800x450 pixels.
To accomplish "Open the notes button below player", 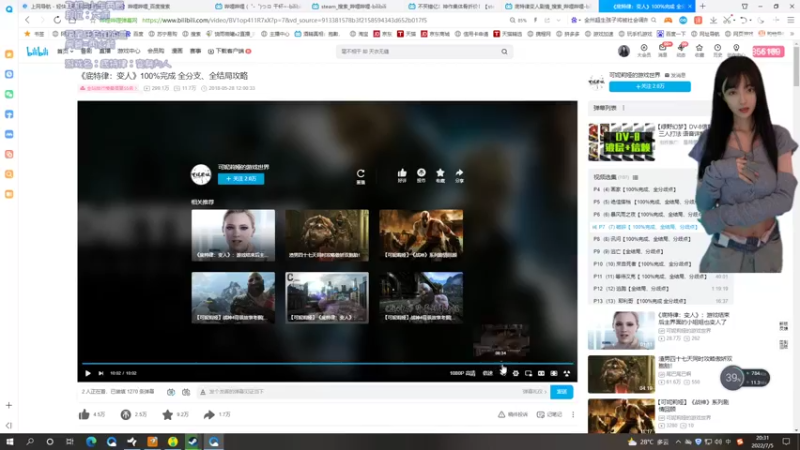I will 549,415.
